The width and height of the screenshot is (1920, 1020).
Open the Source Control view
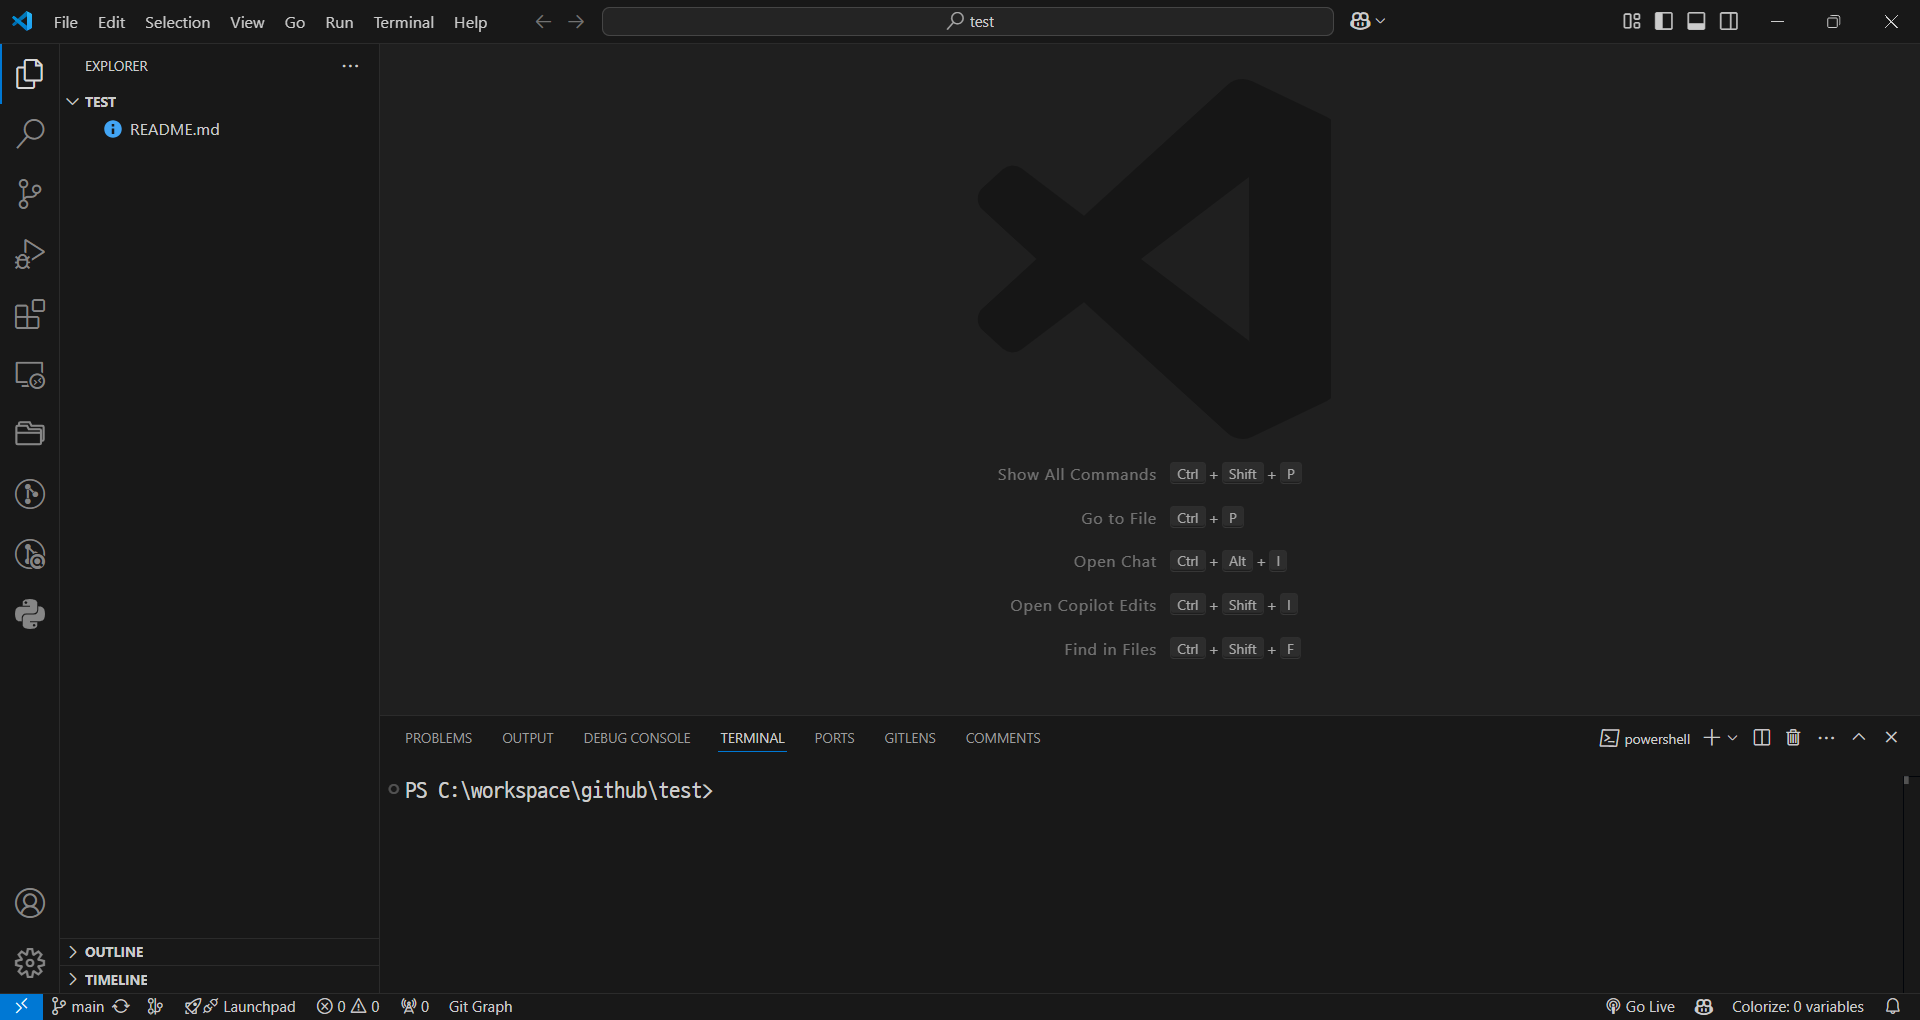30,194
